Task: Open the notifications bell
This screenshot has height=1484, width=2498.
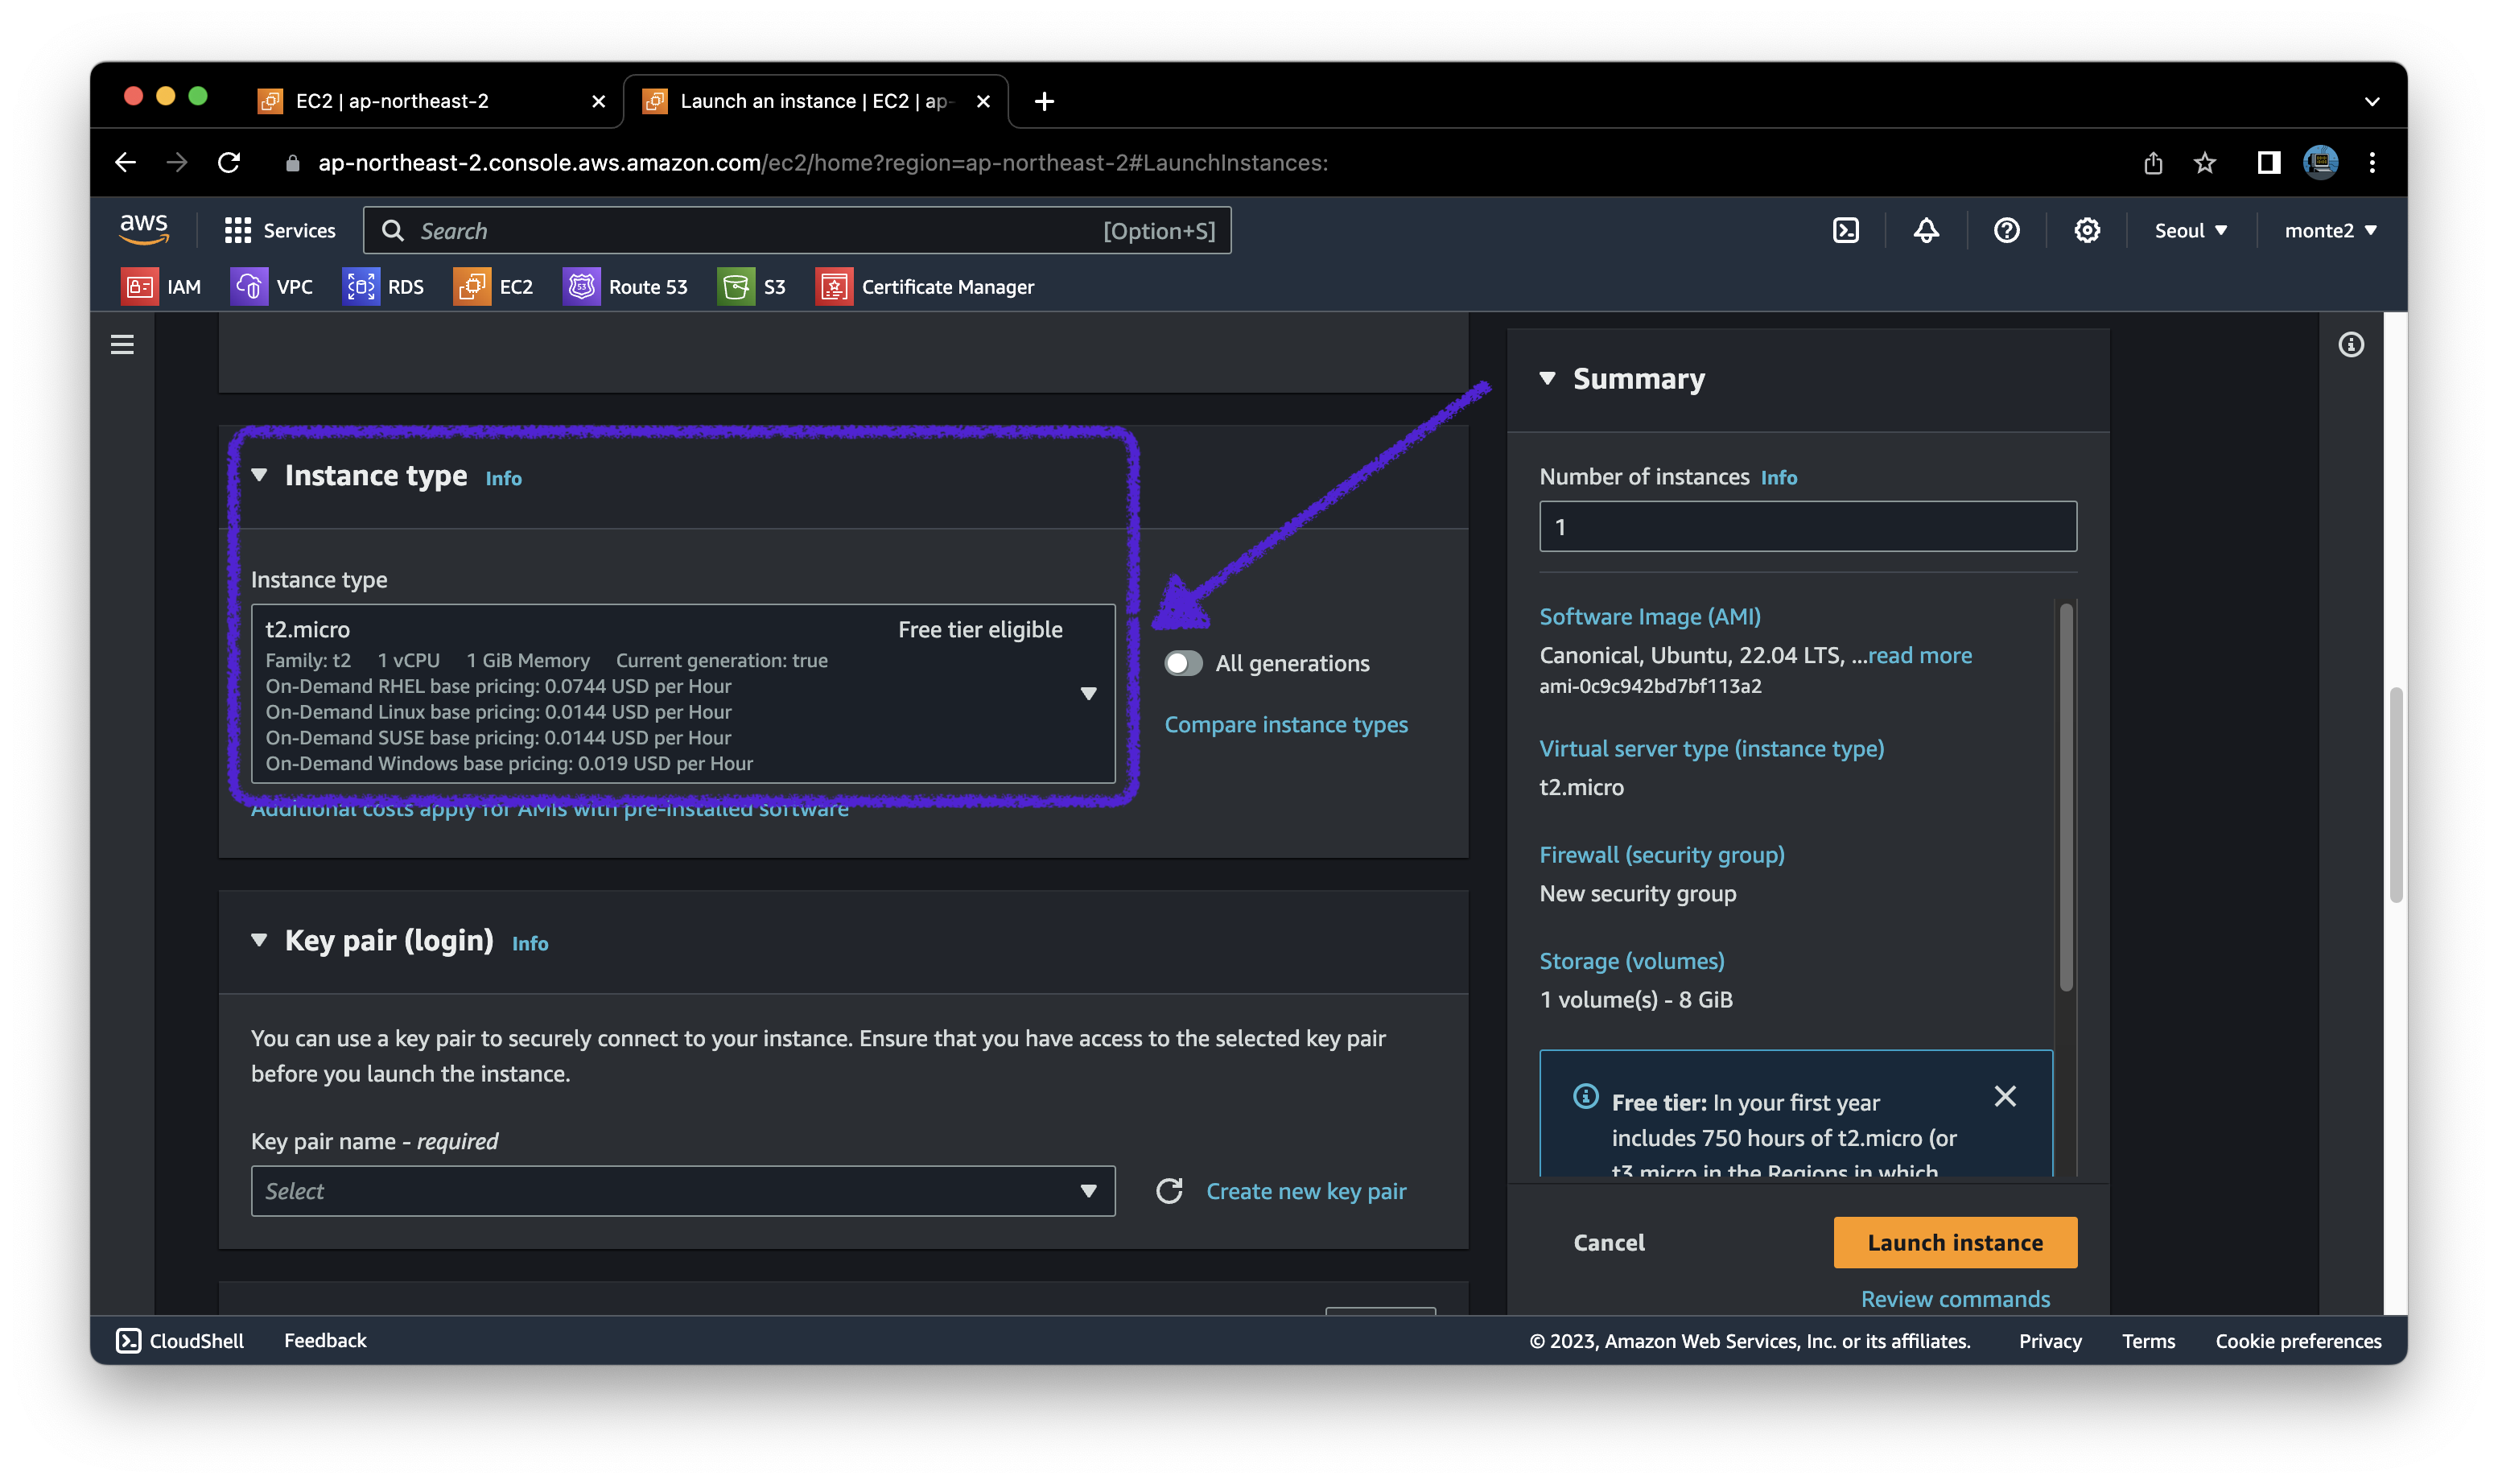Action: [x=1926, y=231]
